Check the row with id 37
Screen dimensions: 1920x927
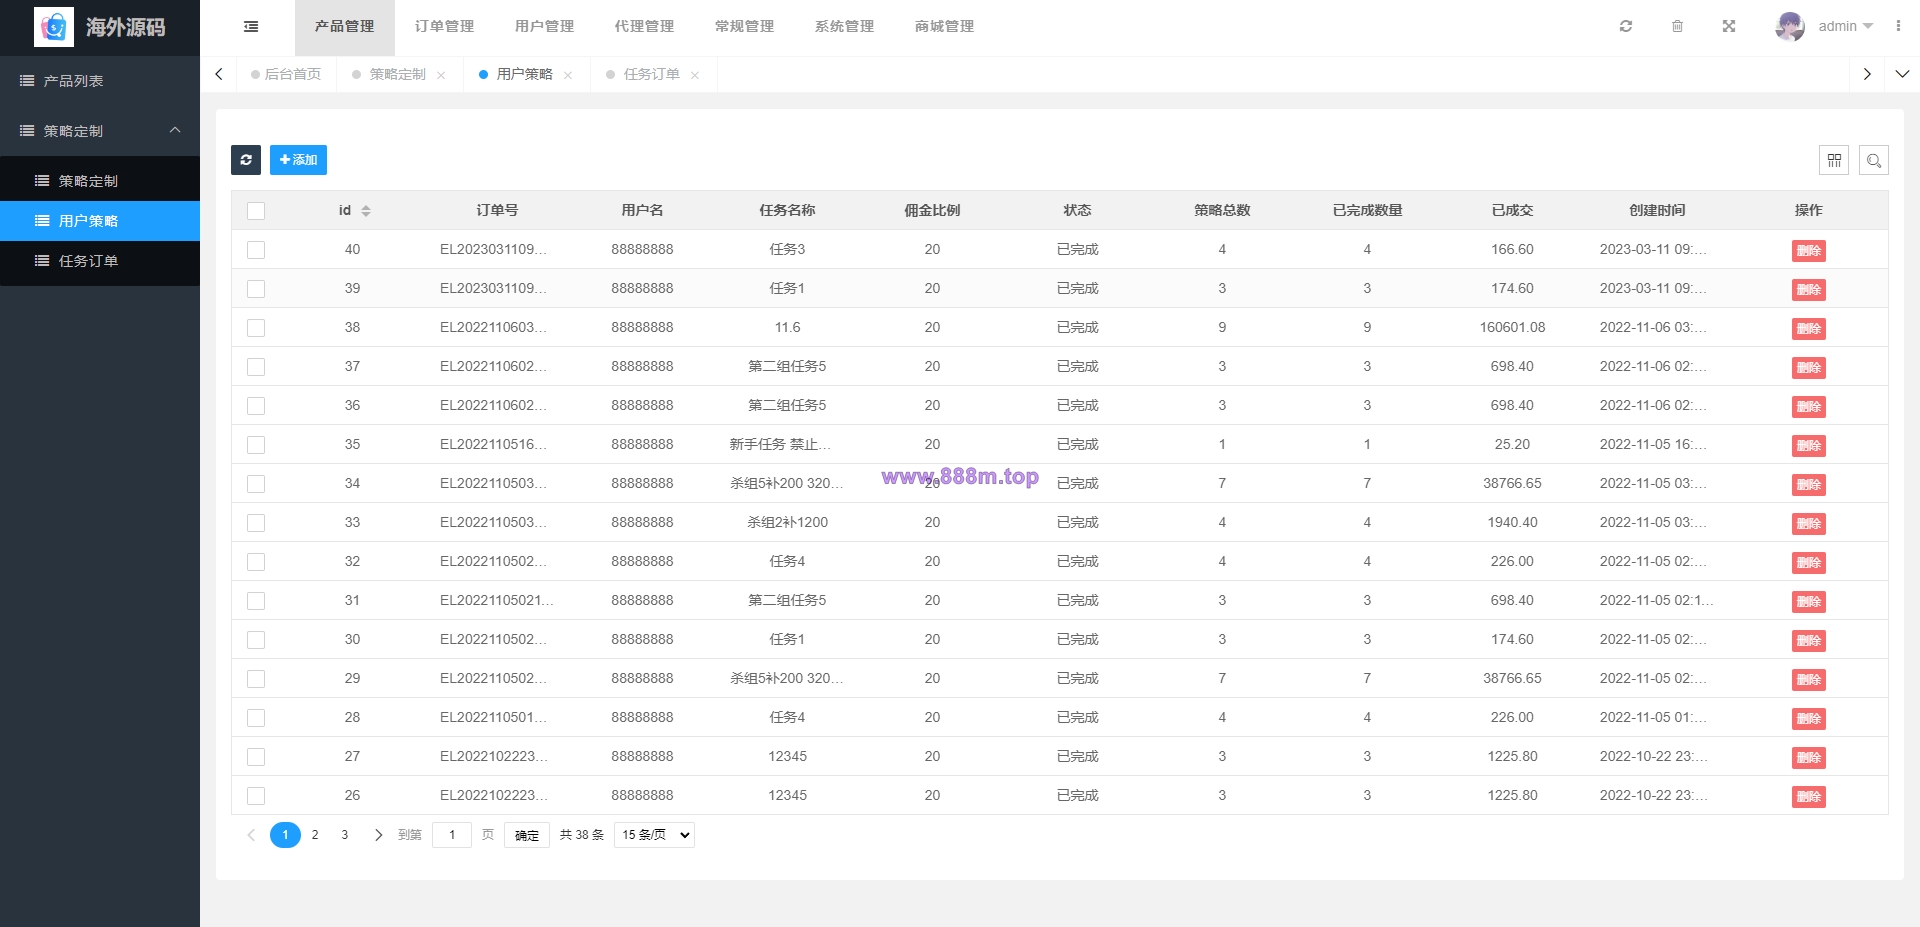256,367
